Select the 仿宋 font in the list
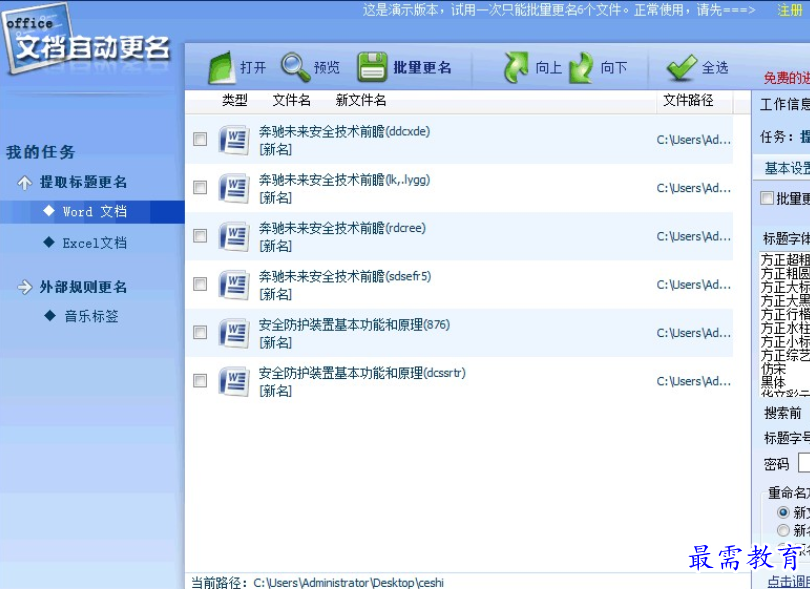 coord(773,369)
